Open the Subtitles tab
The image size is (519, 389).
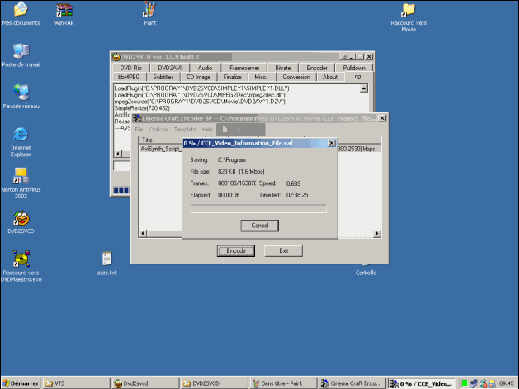[x=163, y=77]
